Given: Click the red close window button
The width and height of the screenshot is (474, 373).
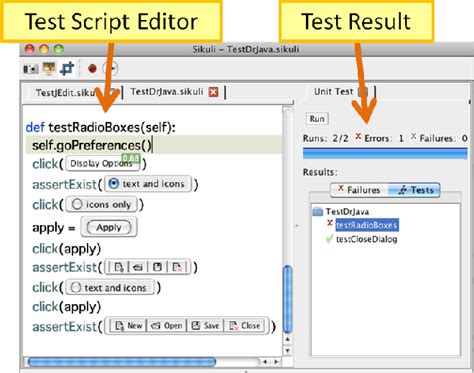Looking at the screenshot, I should [30, 49].
